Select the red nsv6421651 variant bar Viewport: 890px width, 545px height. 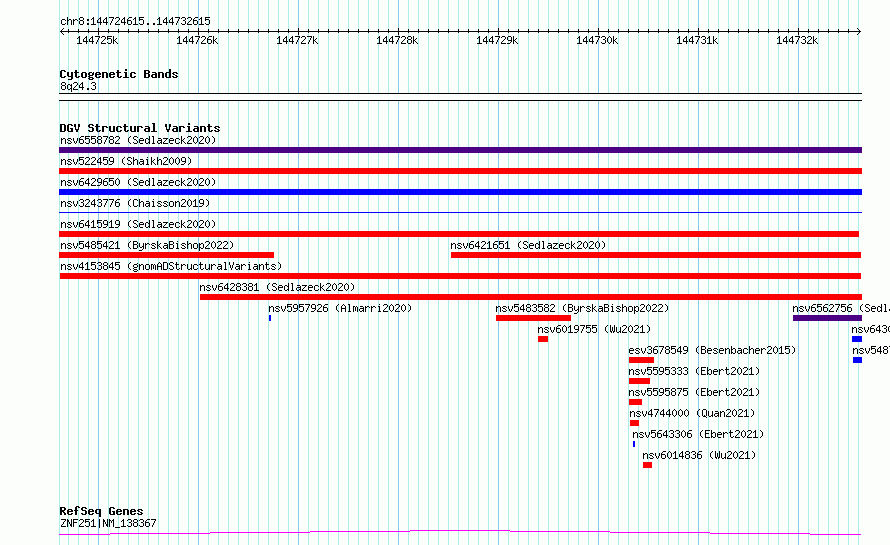[656, 255]
